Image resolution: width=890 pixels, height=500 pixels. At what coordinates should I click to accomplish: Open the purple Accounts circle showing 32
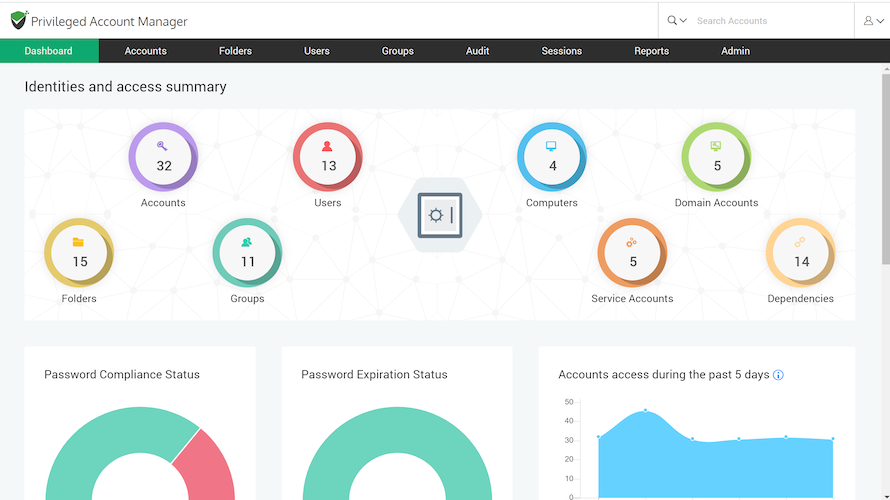(163, 157)
